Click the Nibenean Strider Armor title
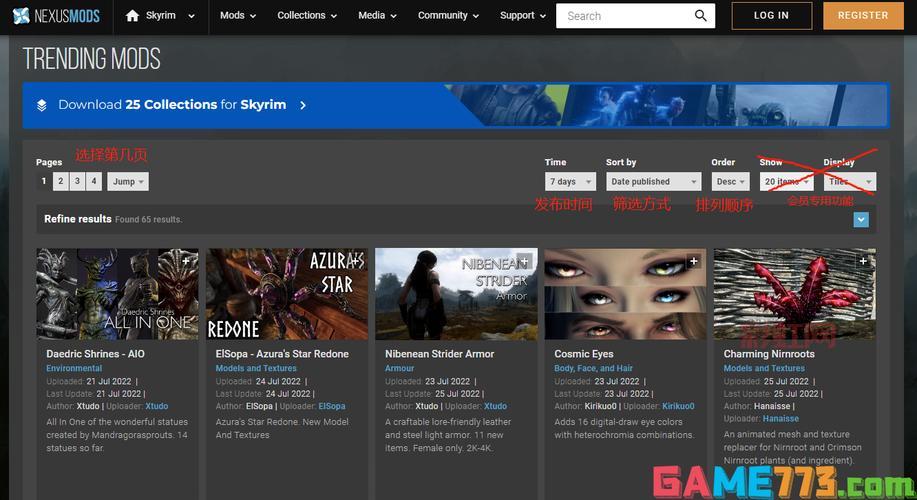This screenshot has width=917, height=500. [x=440, y=354]
